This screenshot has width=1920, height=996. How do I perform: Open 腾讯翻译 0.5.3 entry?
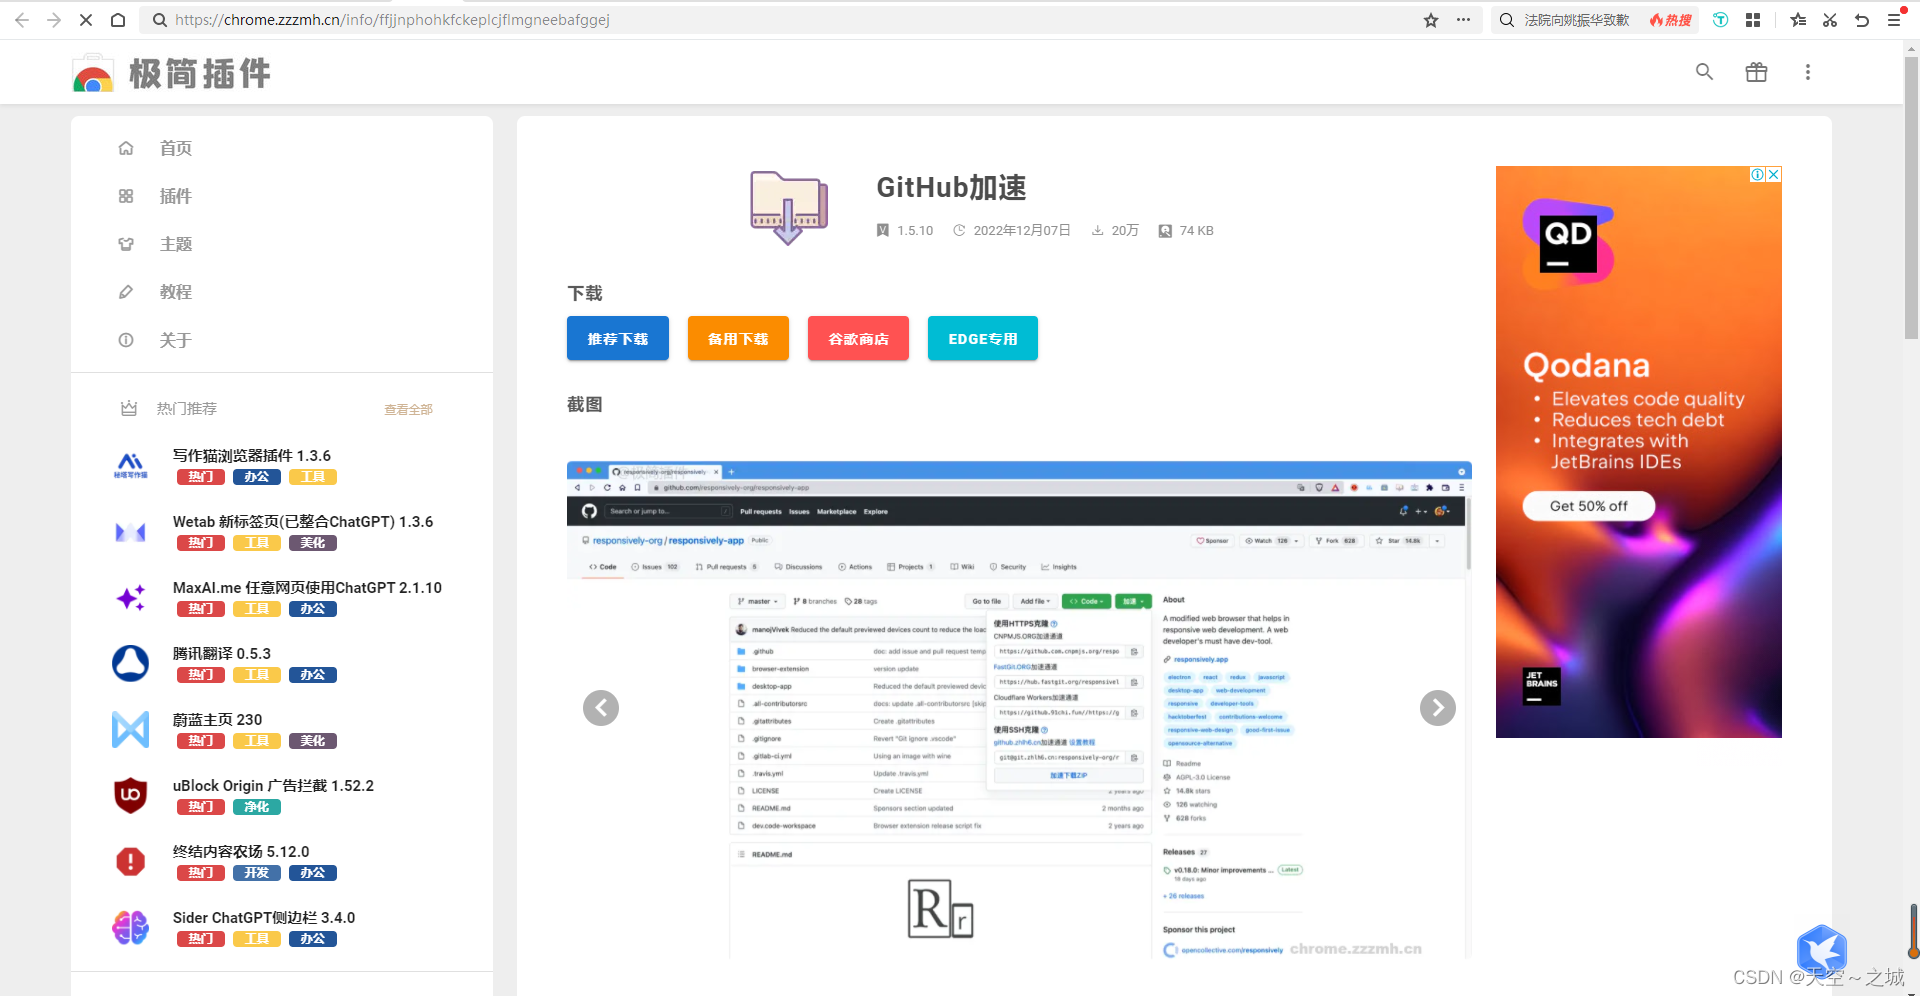pyautogui.click(x=222, y=653)
